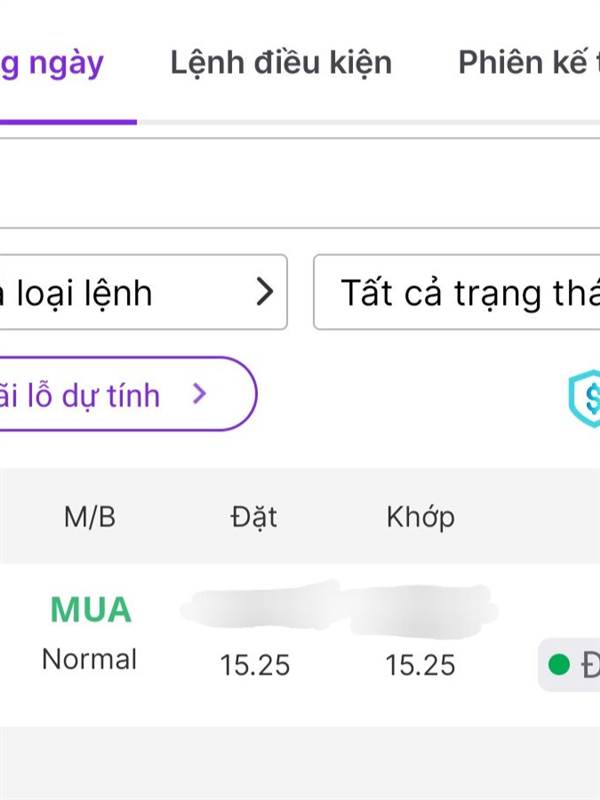
Task: Click the Khớp column header
Action: (420, 517)
